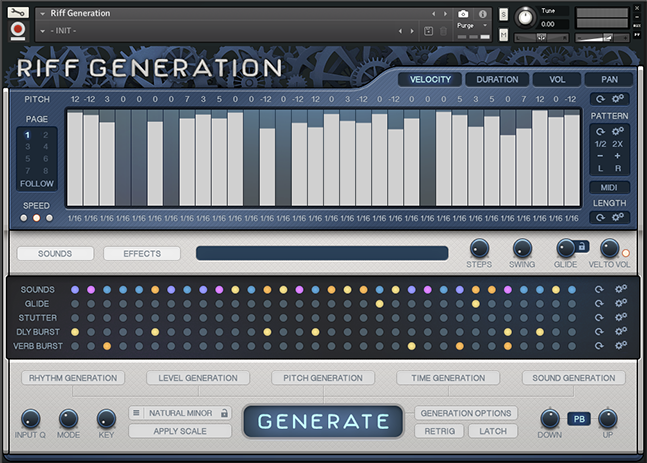Click the MIDI button
Viewport: 647px width, 463px height.
tap(609, 188)
